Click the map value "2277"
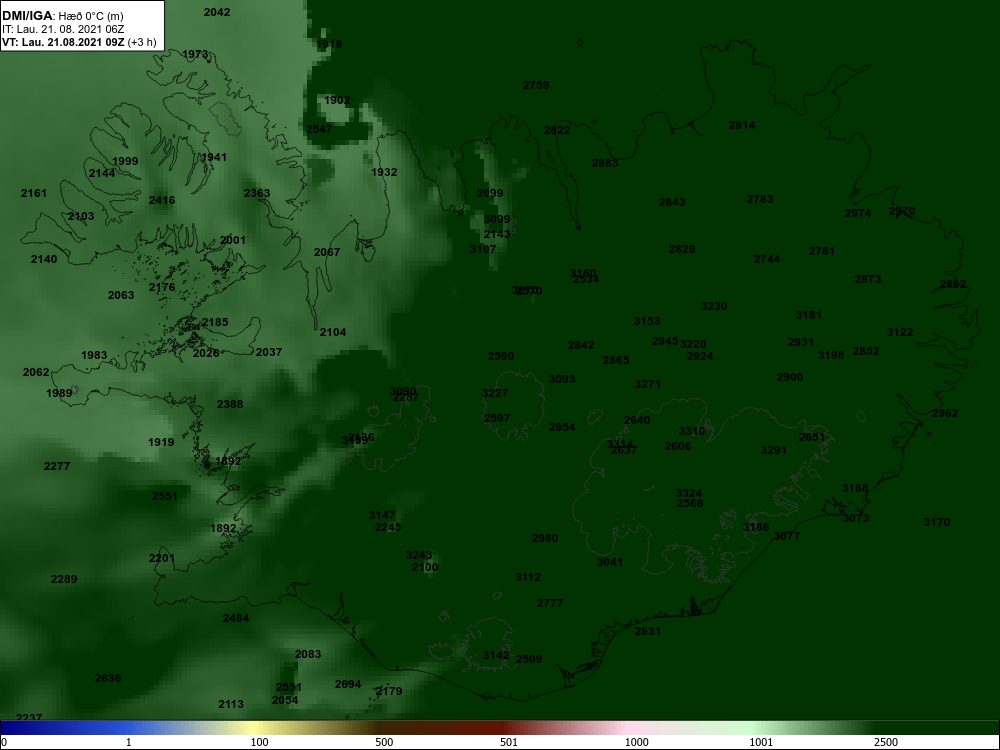This screenshot has height=750, width=1000. pyautogui.click(x=57, y=466)
